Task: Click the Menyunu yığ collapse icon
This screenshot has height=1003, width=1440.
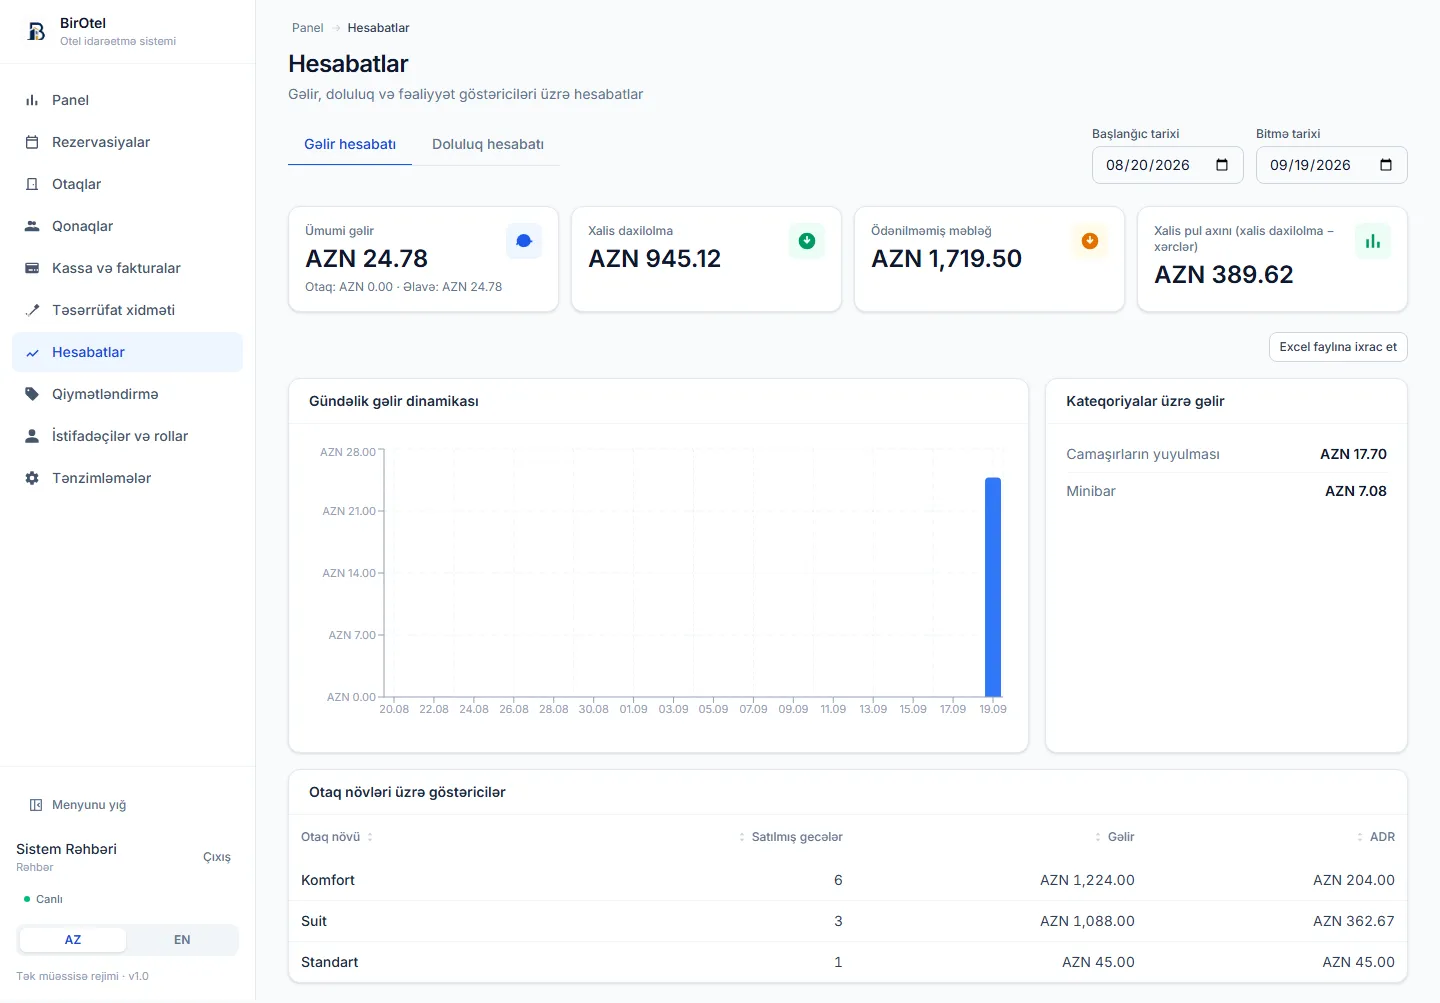Action: pyautogui.click(x=36, y=805)
